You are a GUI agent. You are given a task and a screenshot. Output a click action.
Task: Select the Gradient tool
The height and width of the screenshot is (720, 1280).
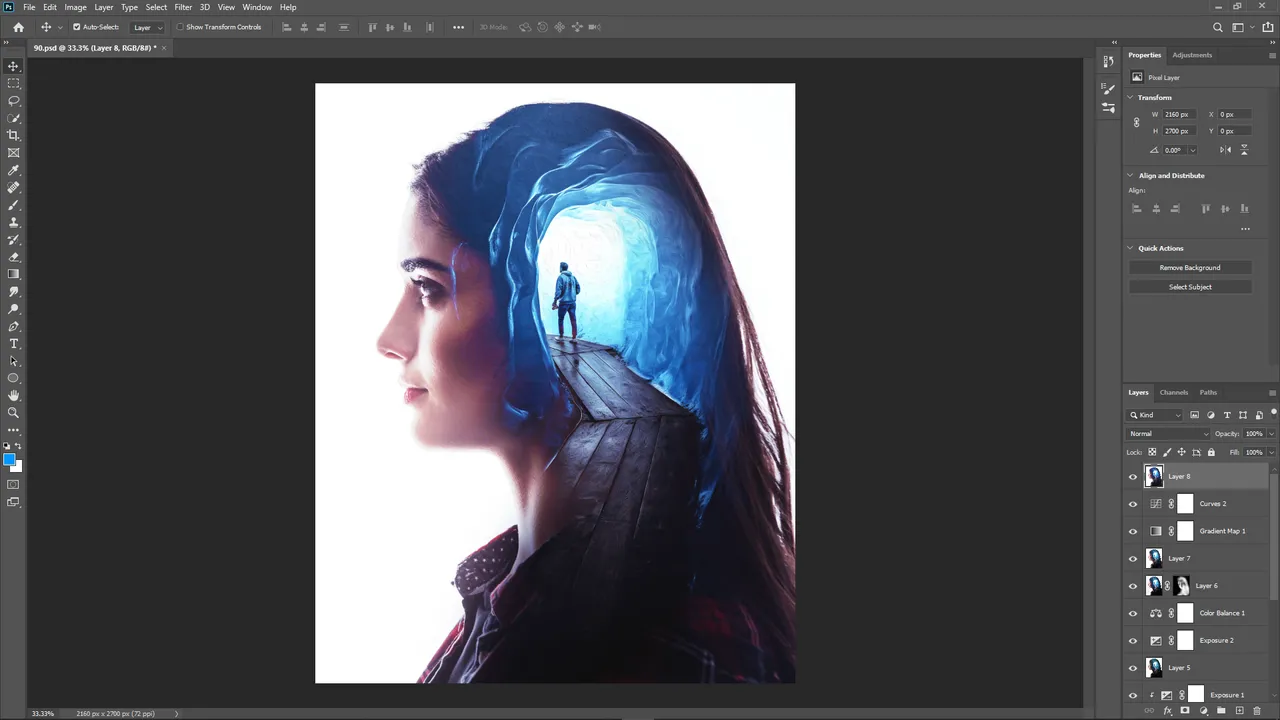13,274
